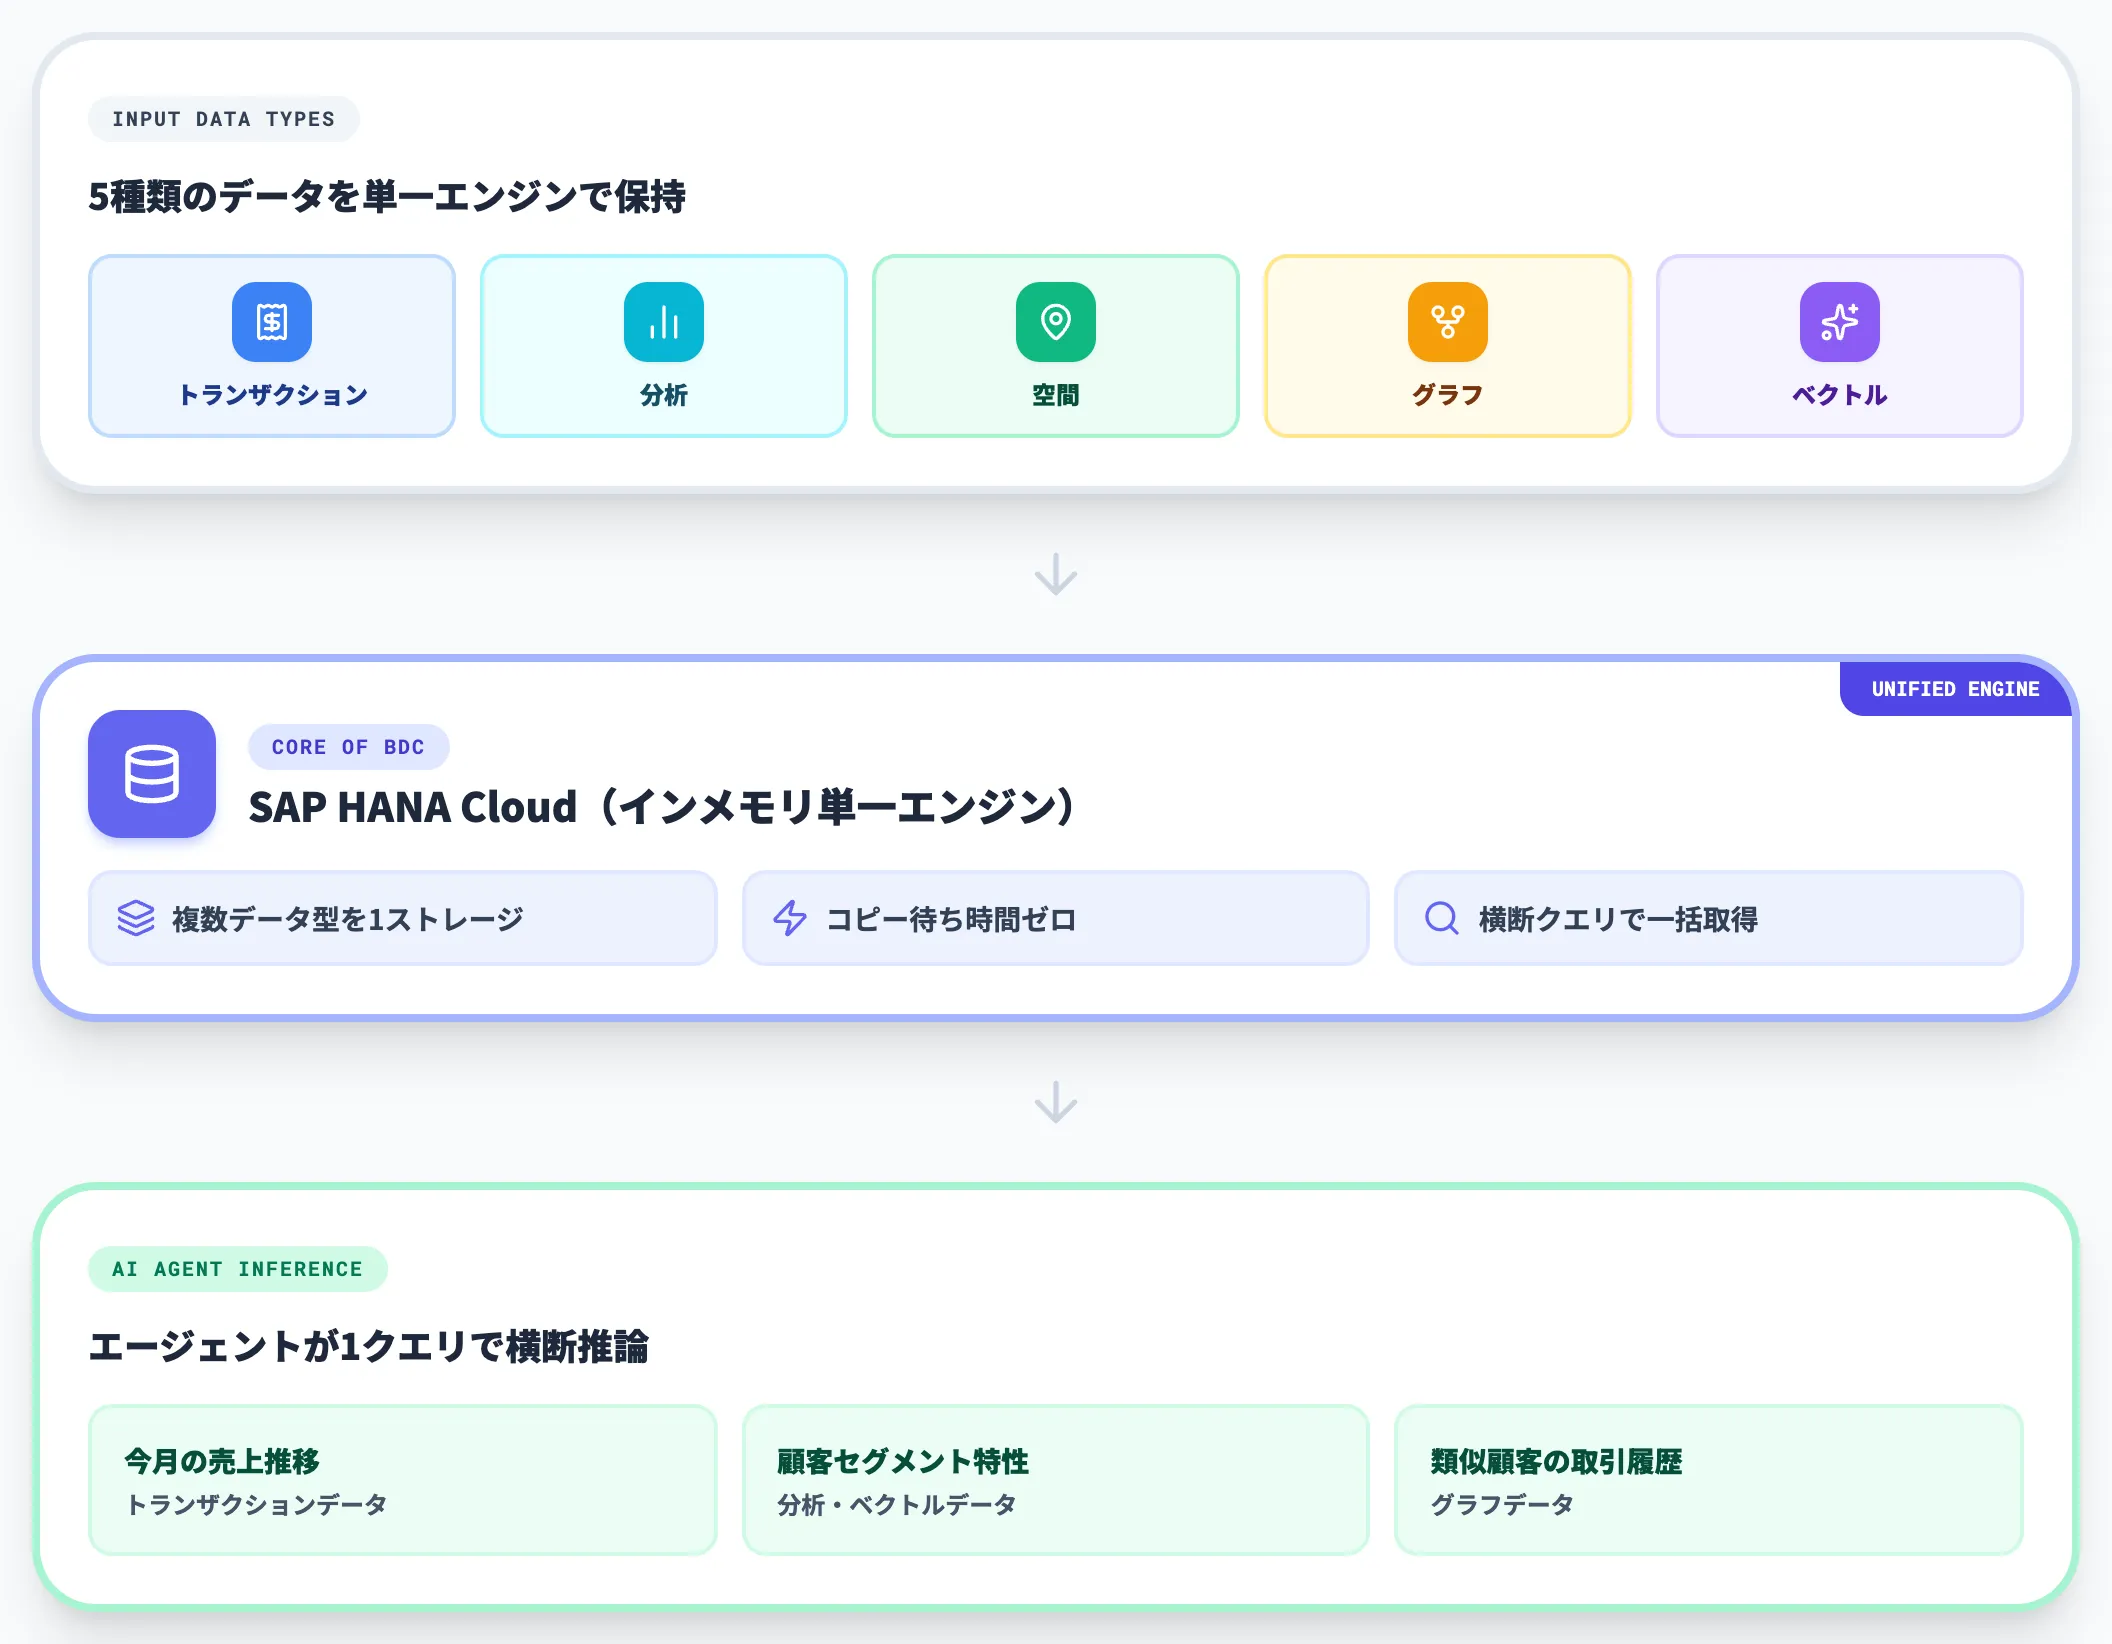Image resolution: width=2112 pixels, height=1644 pixels.
Task: Click the UNIFIED ENGINE badge
Action: [1956, 689]
